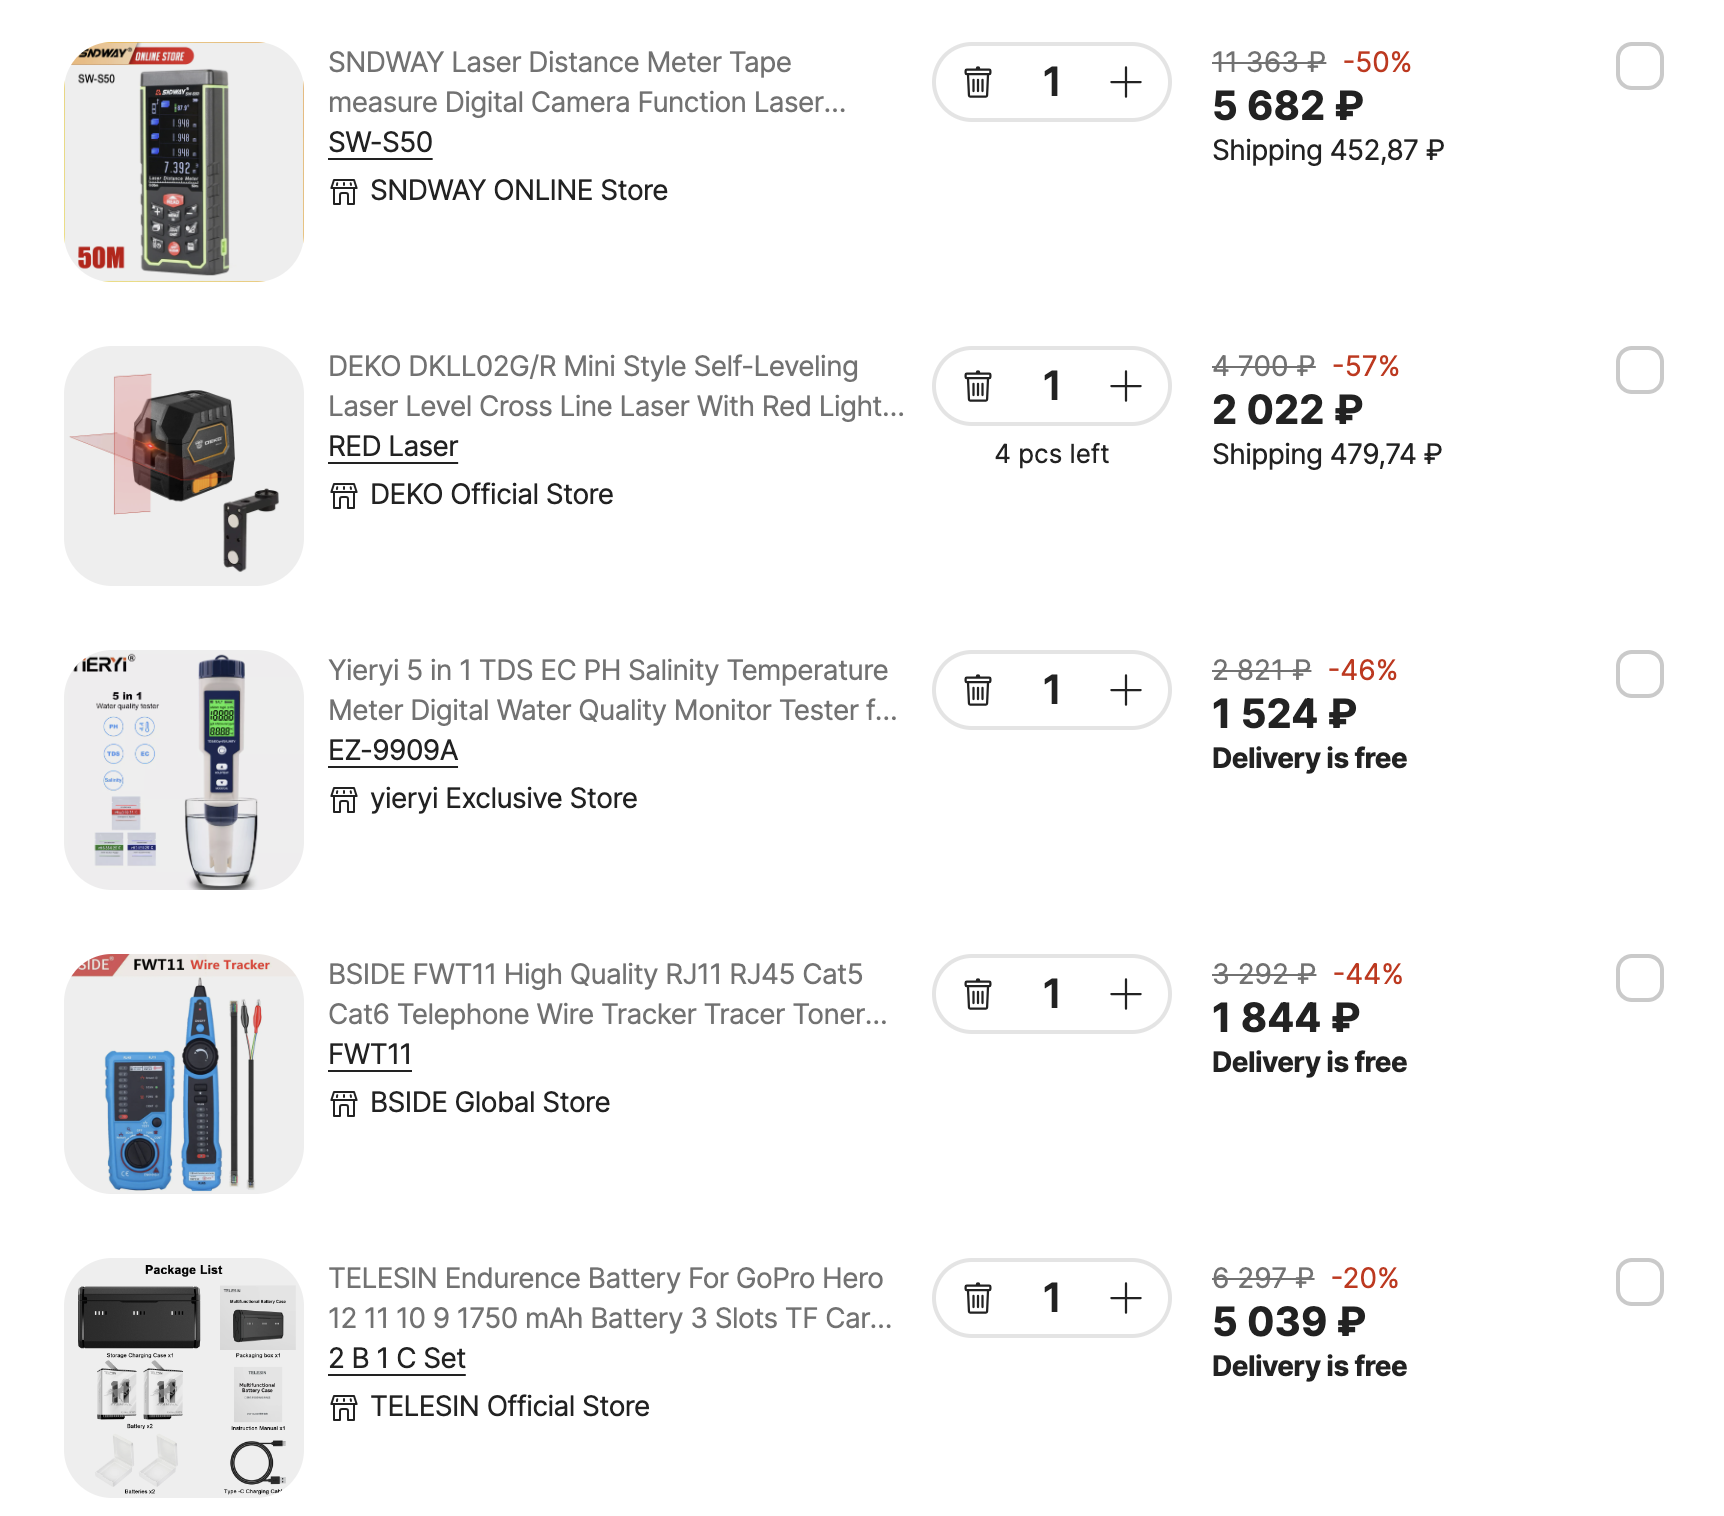Change the RED Laser variant option
Image resolution: width=1724 pixels, height=1516 pixels.
click(x=393, y=447)
